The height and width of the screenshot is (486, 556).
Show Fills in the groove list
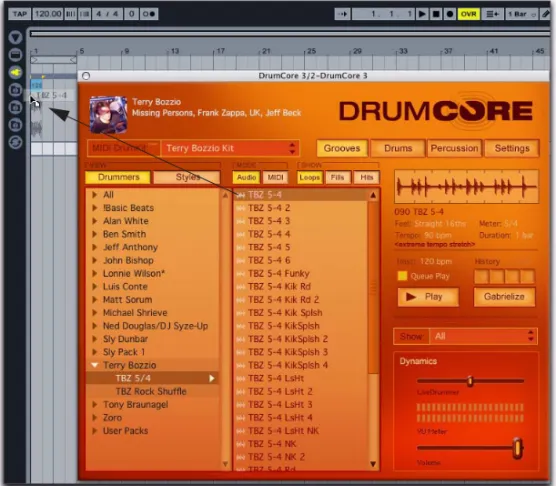(x=337, y=177)
